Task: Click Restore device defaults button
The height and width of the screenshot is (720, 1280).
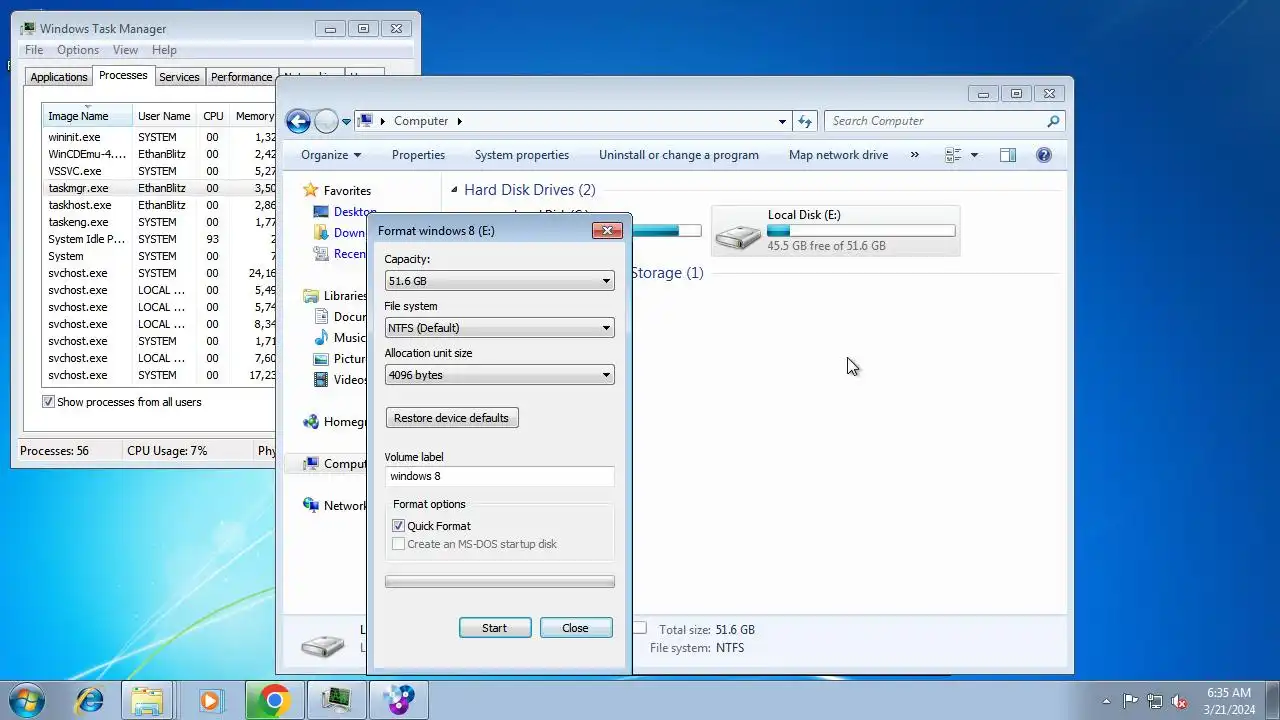Action: click(x=452, y=418)
